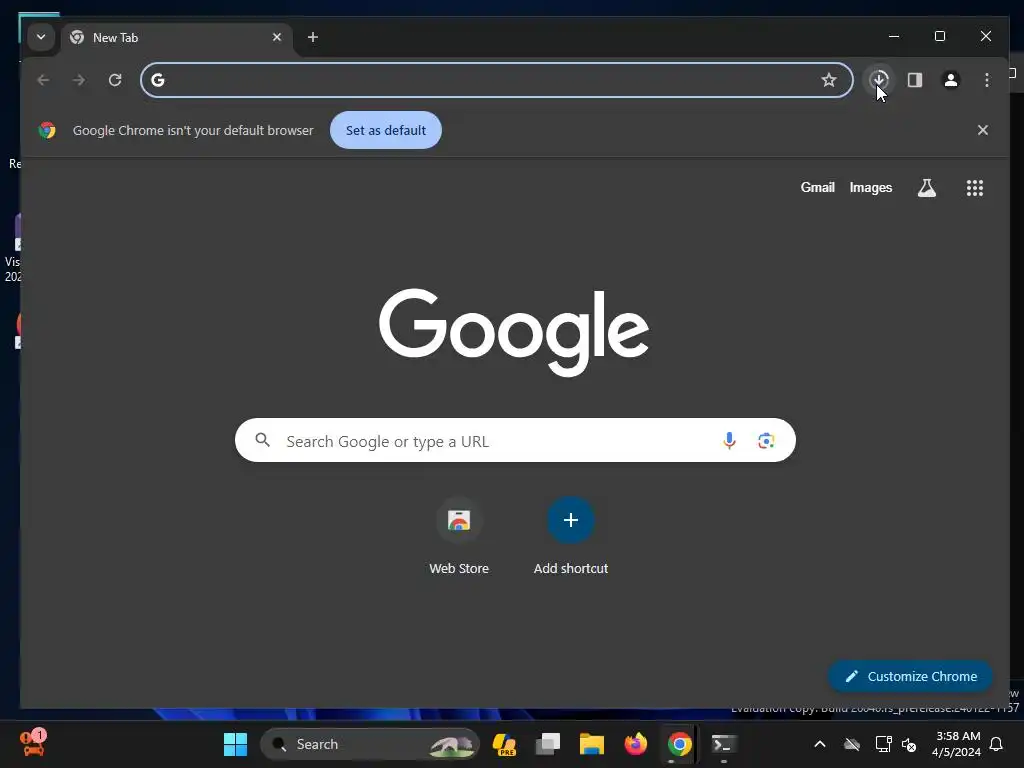Open the Chrome downloads icon

879,80
